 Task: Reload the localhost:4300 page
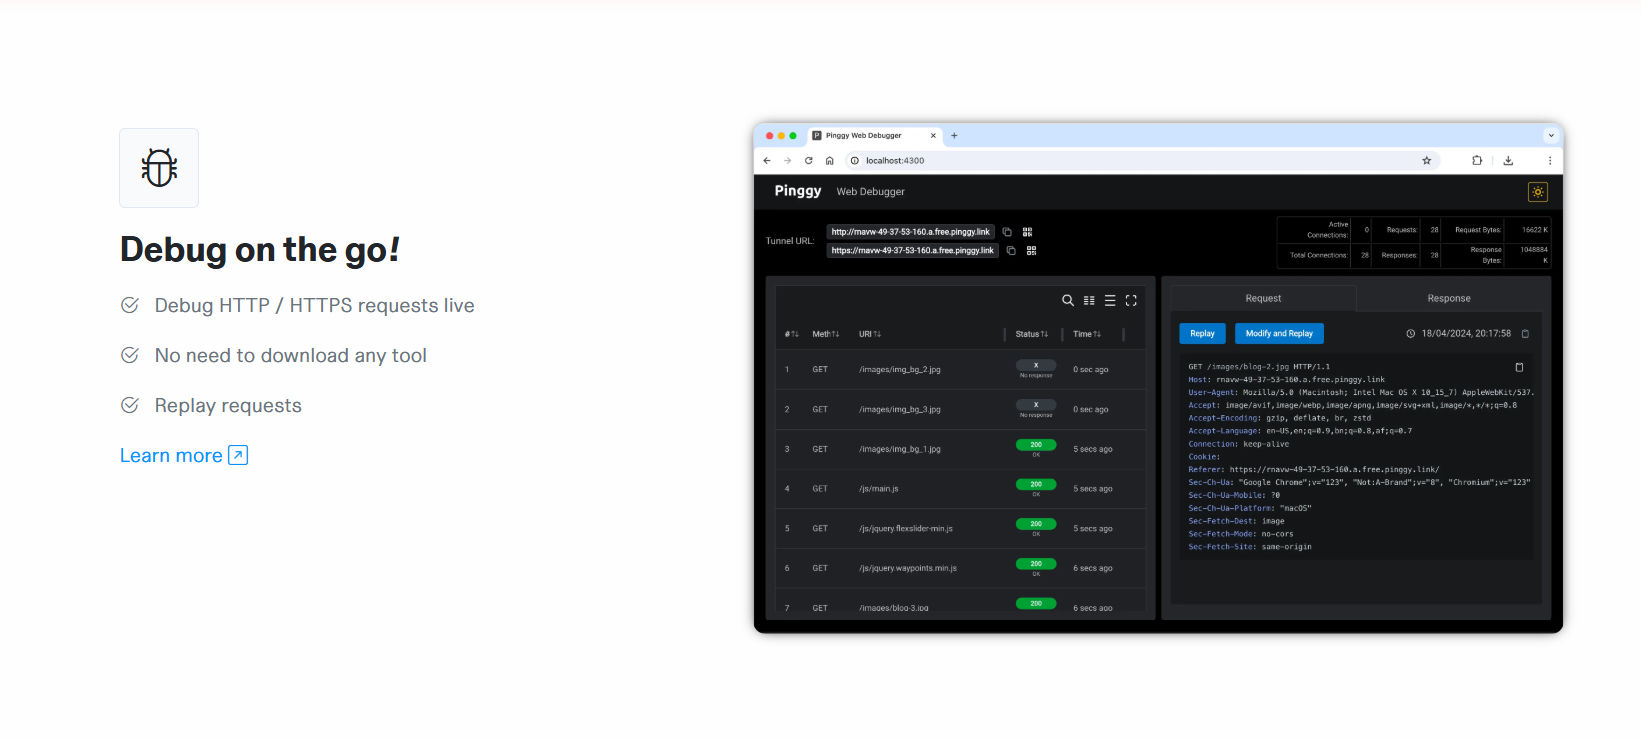809,160
